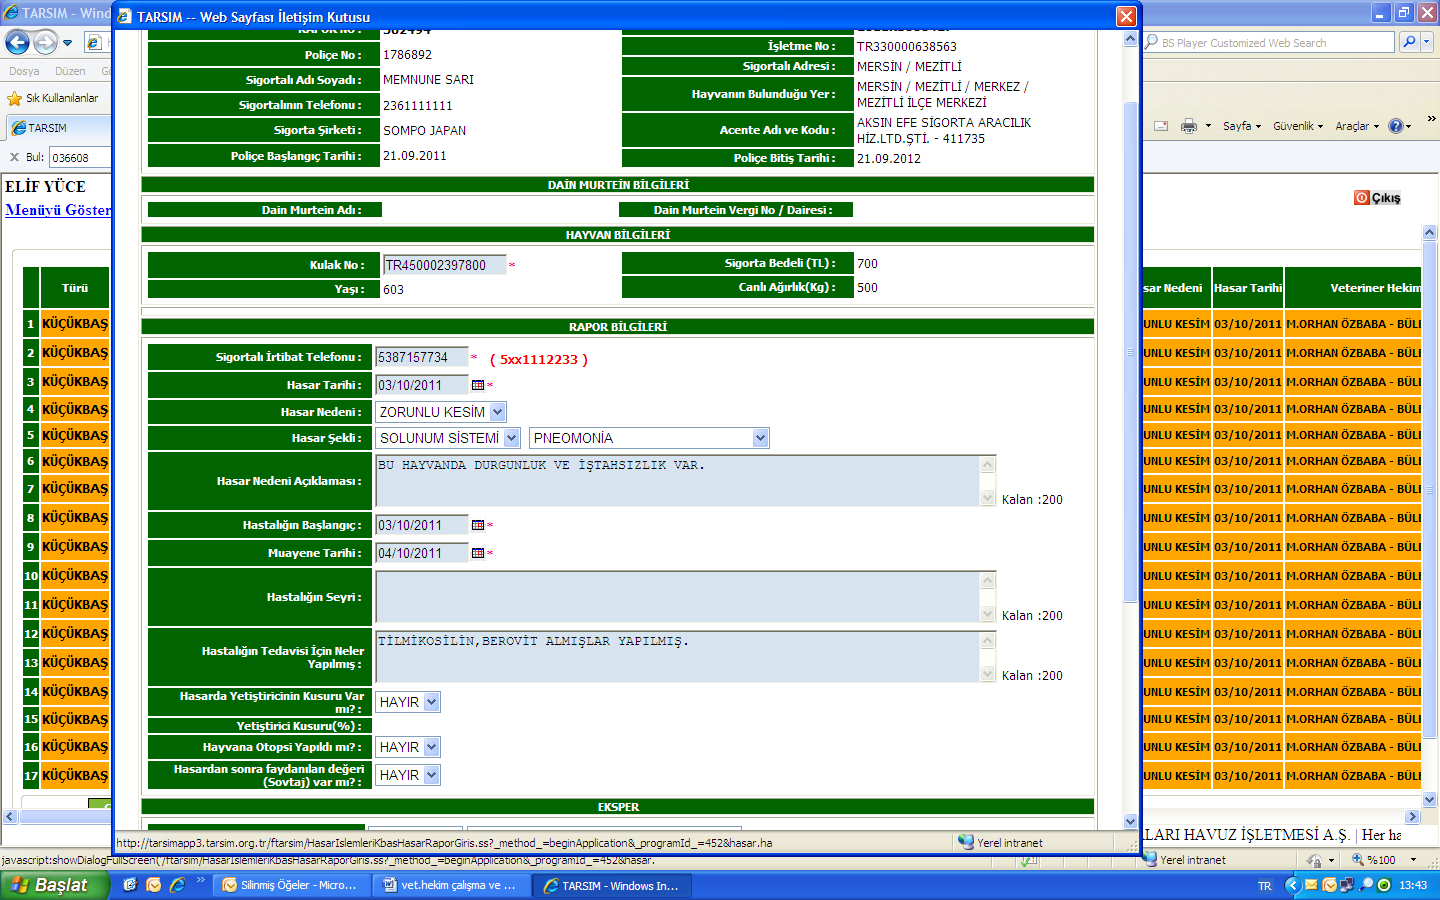
Task: Click the Türü column header
Action: [75, 288]
